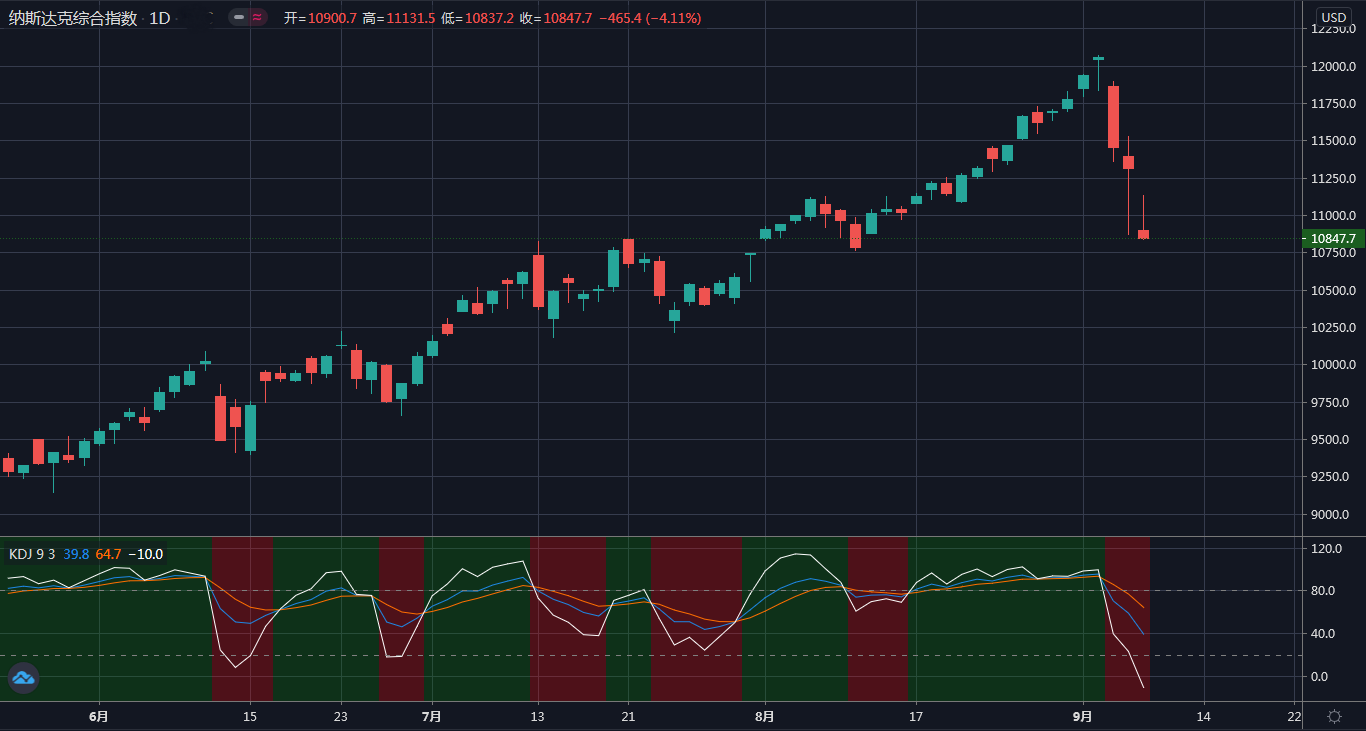Click the closing value 收=10847.7
Viewport: 1366px width, 731px height.
[x=556, y=18]
